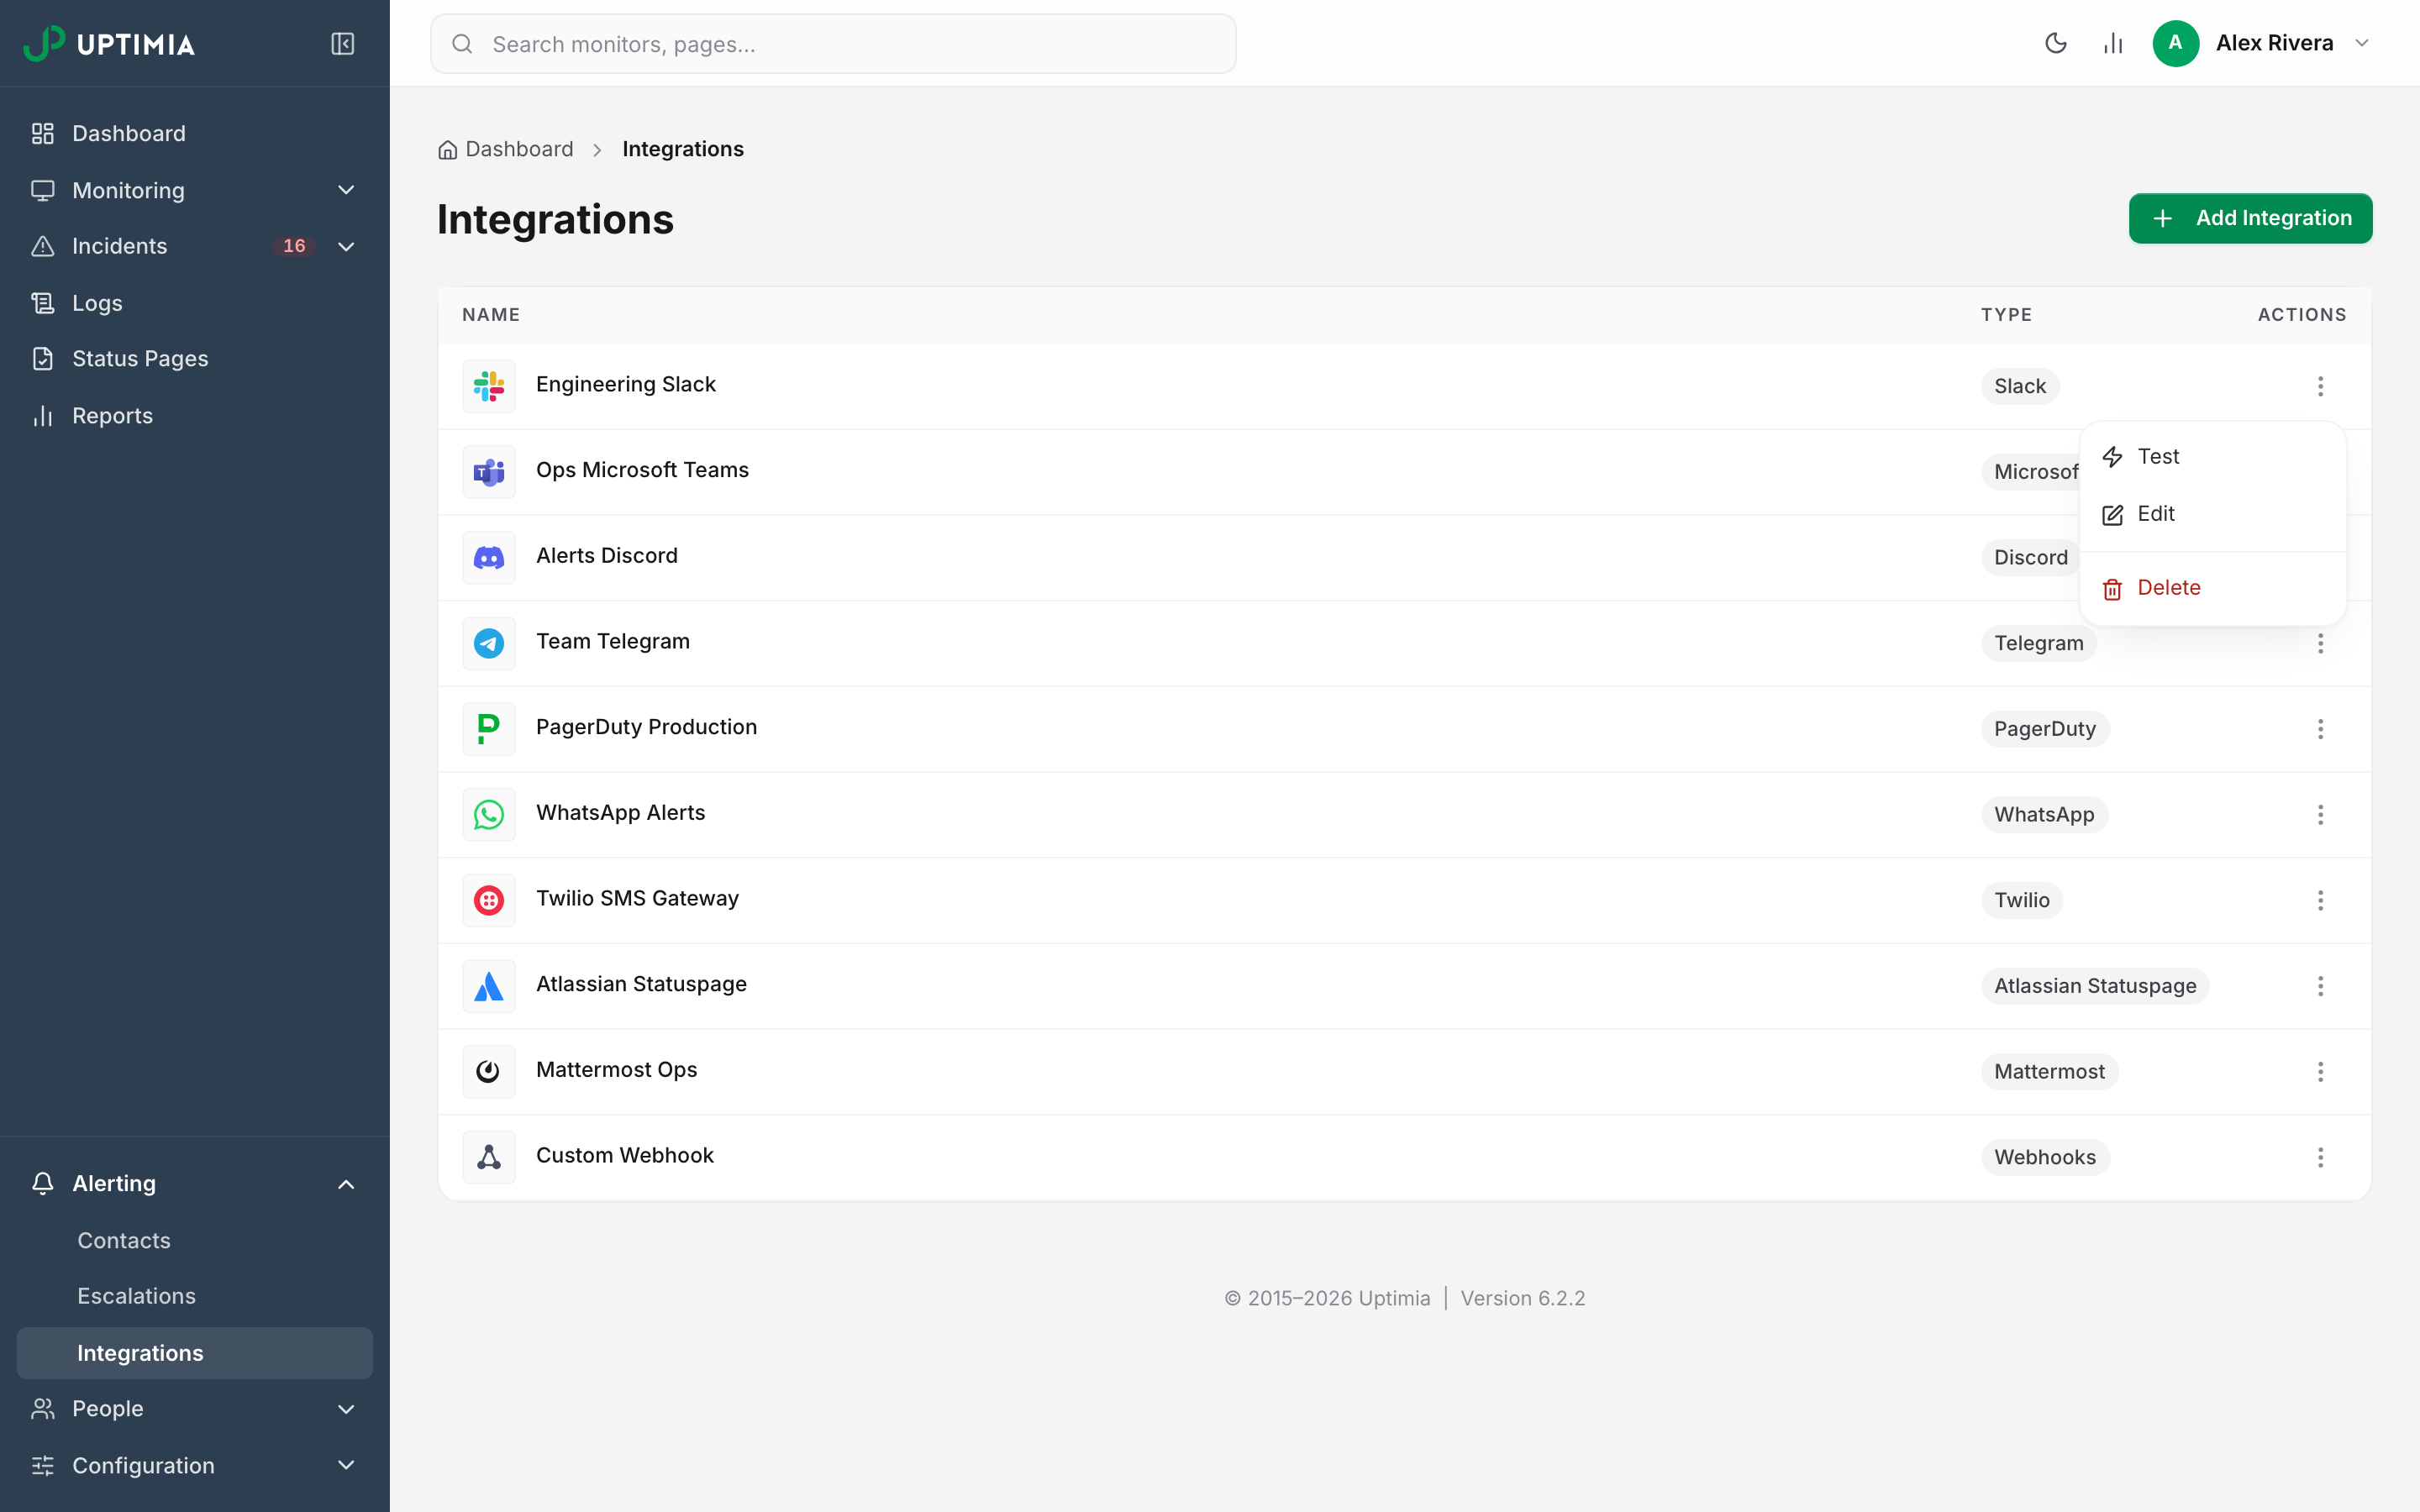Open actions menu for PagerDuty Production
The width and height of the screenshot is (2420, 1512).
tap(2320, 729)
